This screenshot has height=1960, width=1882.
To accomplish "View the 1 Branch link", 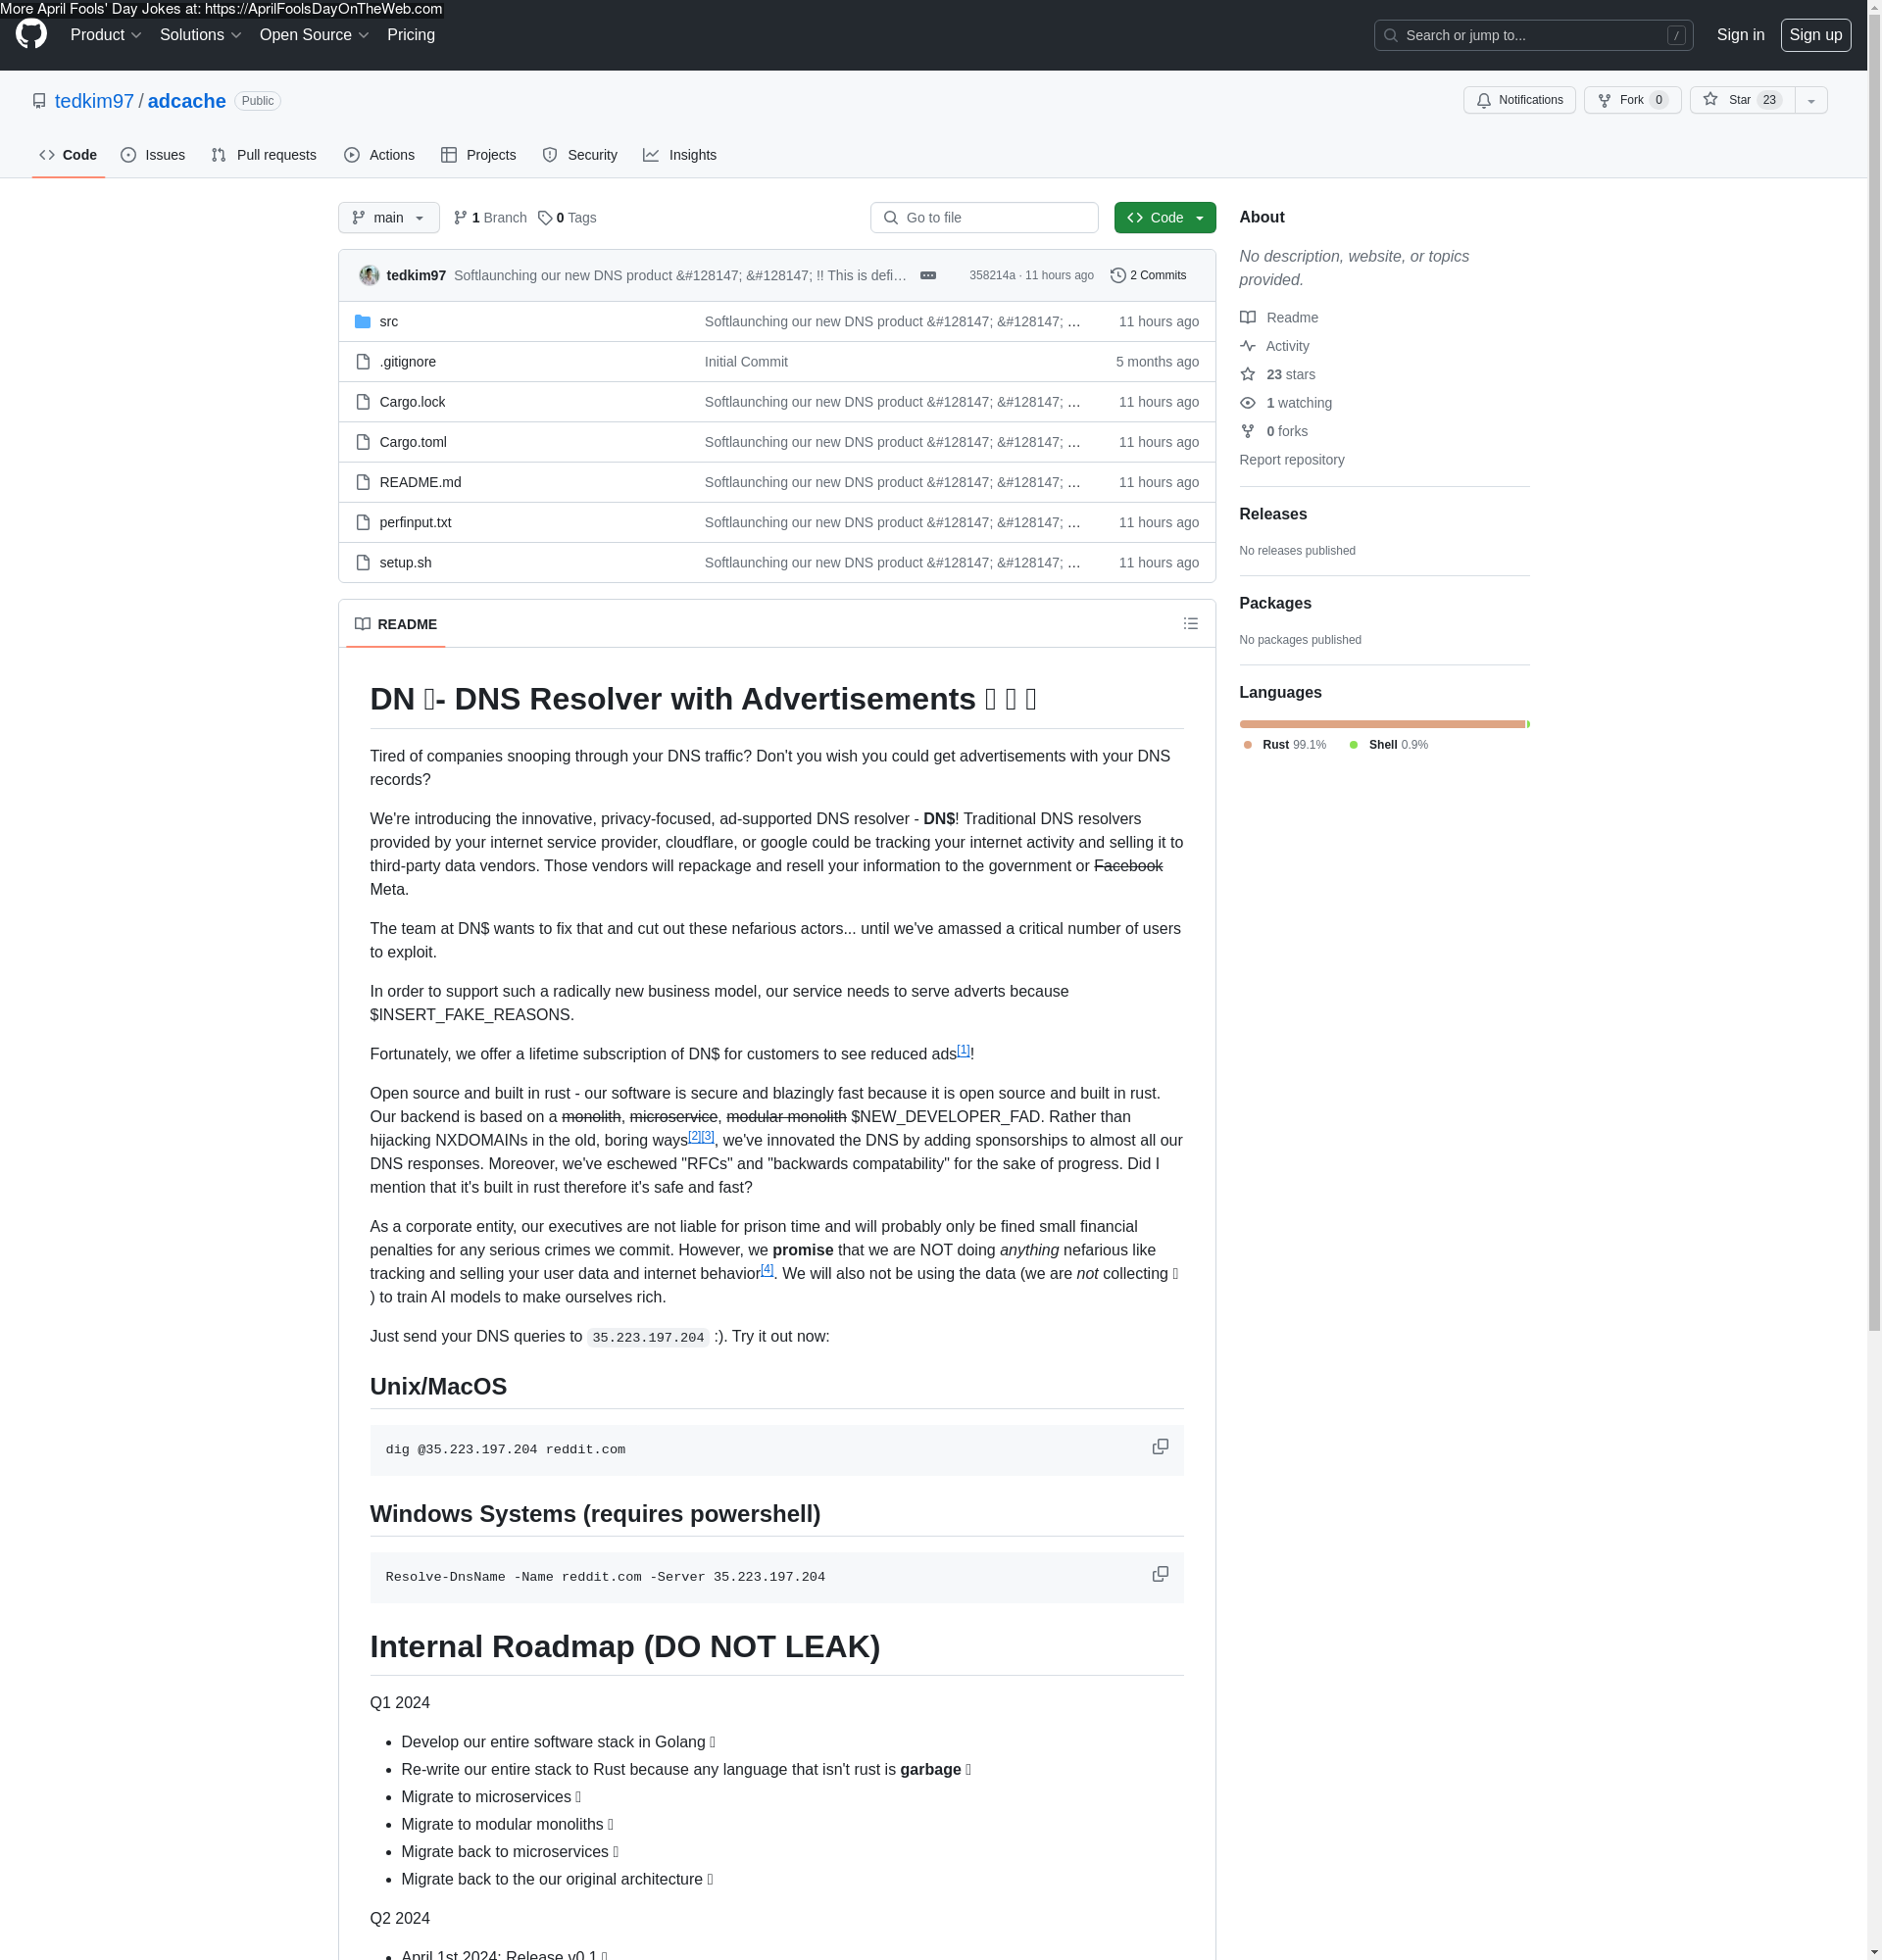I will 490,217.
